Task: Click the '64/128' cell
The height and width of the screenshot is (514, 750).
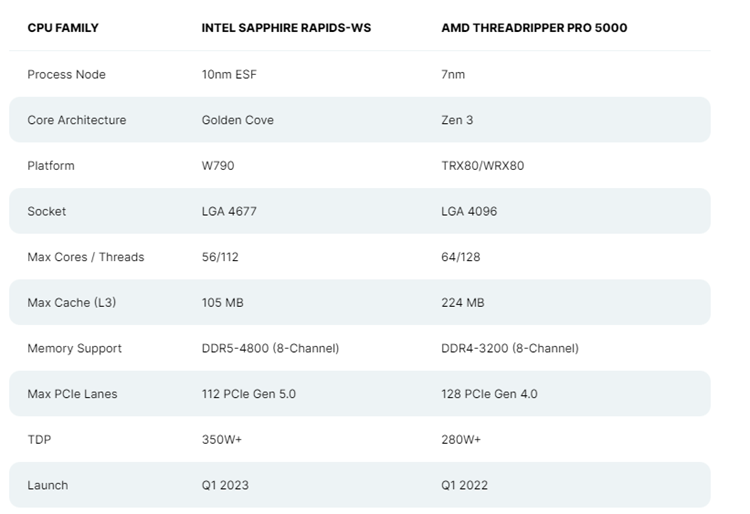Action: (x=461, y=257)
